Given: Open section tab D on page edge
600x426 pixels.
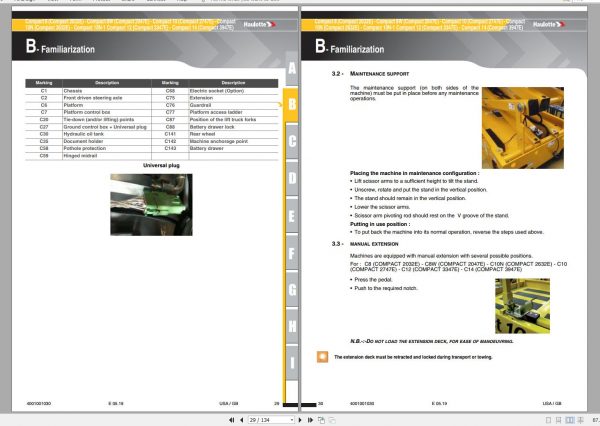Looking at the screenshot, I should pos(292,178).
